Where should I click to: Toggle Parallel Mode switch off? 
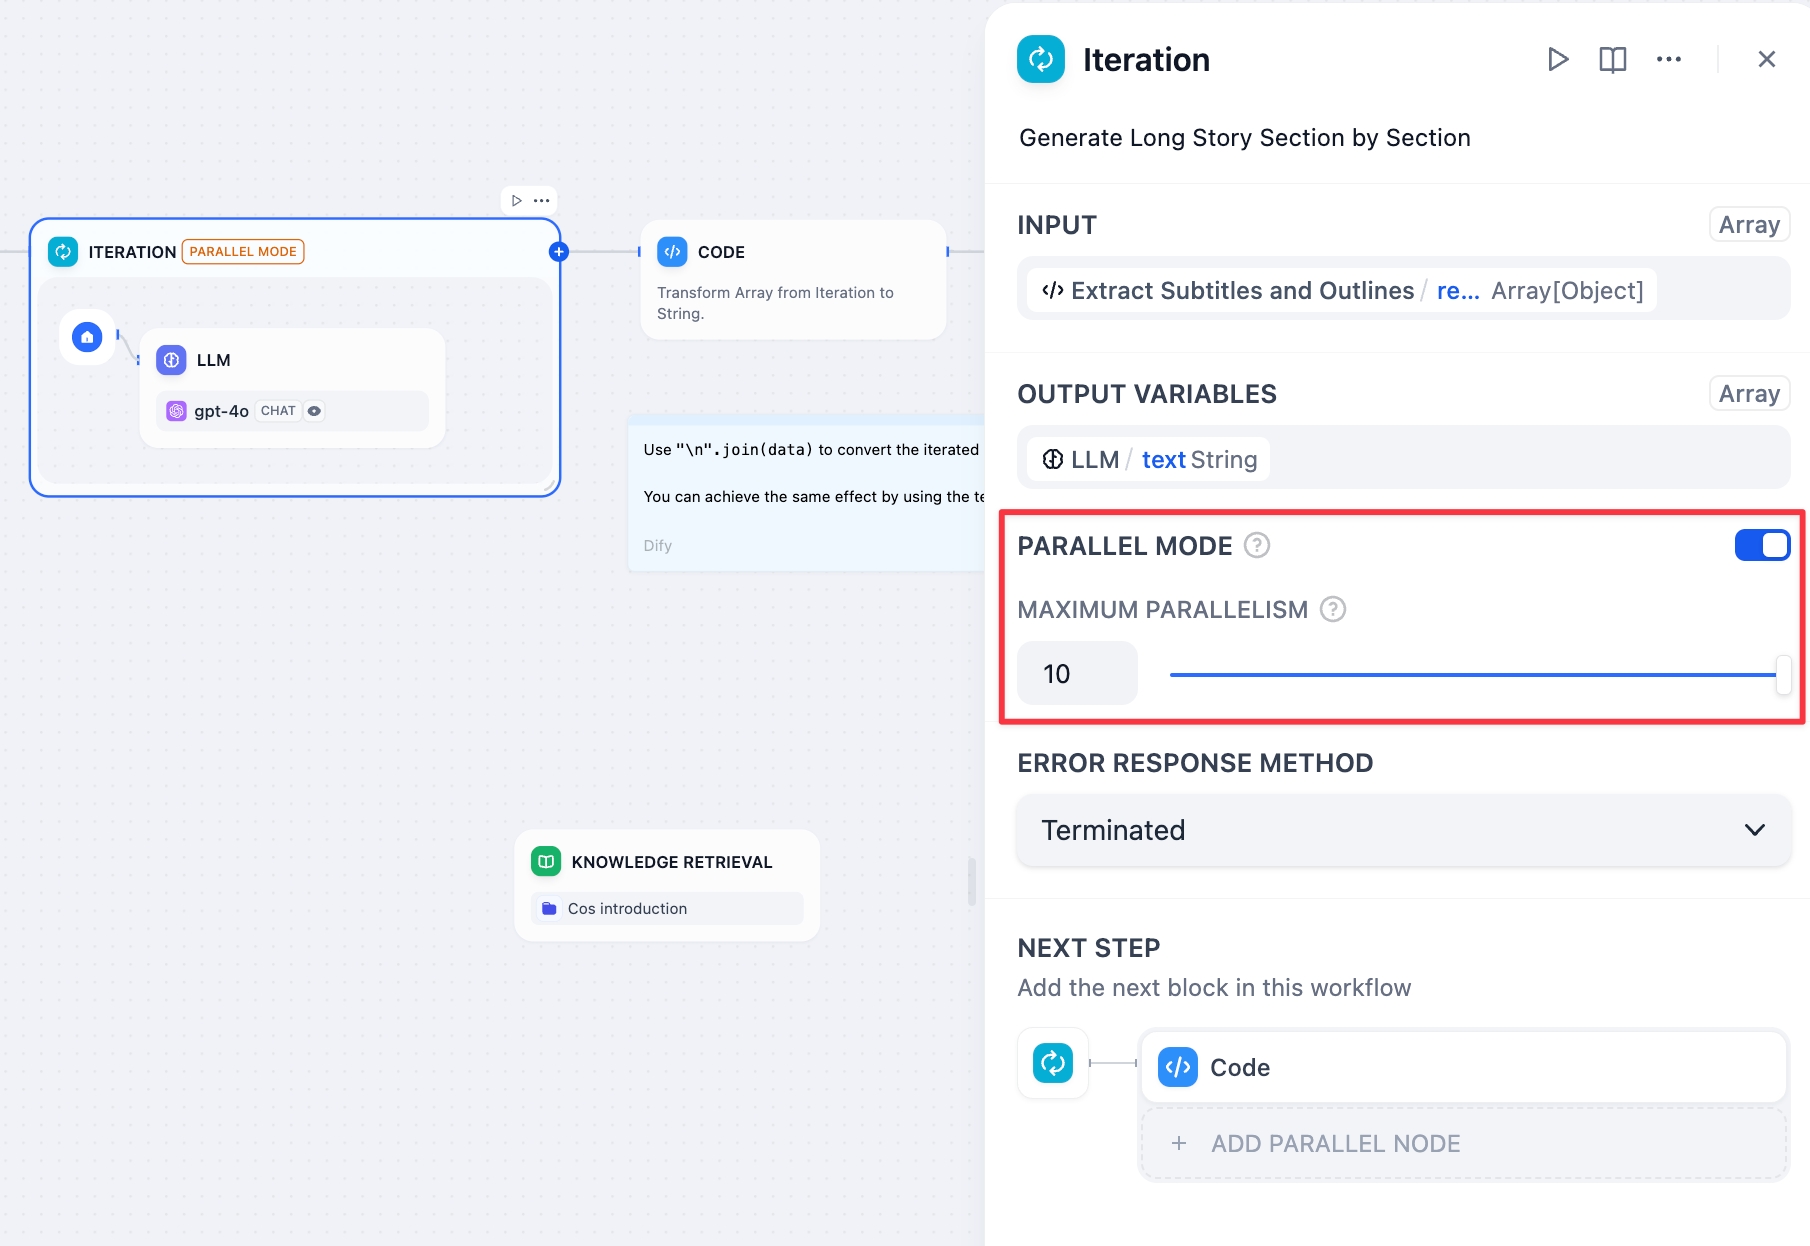[x=1761, y=546]
